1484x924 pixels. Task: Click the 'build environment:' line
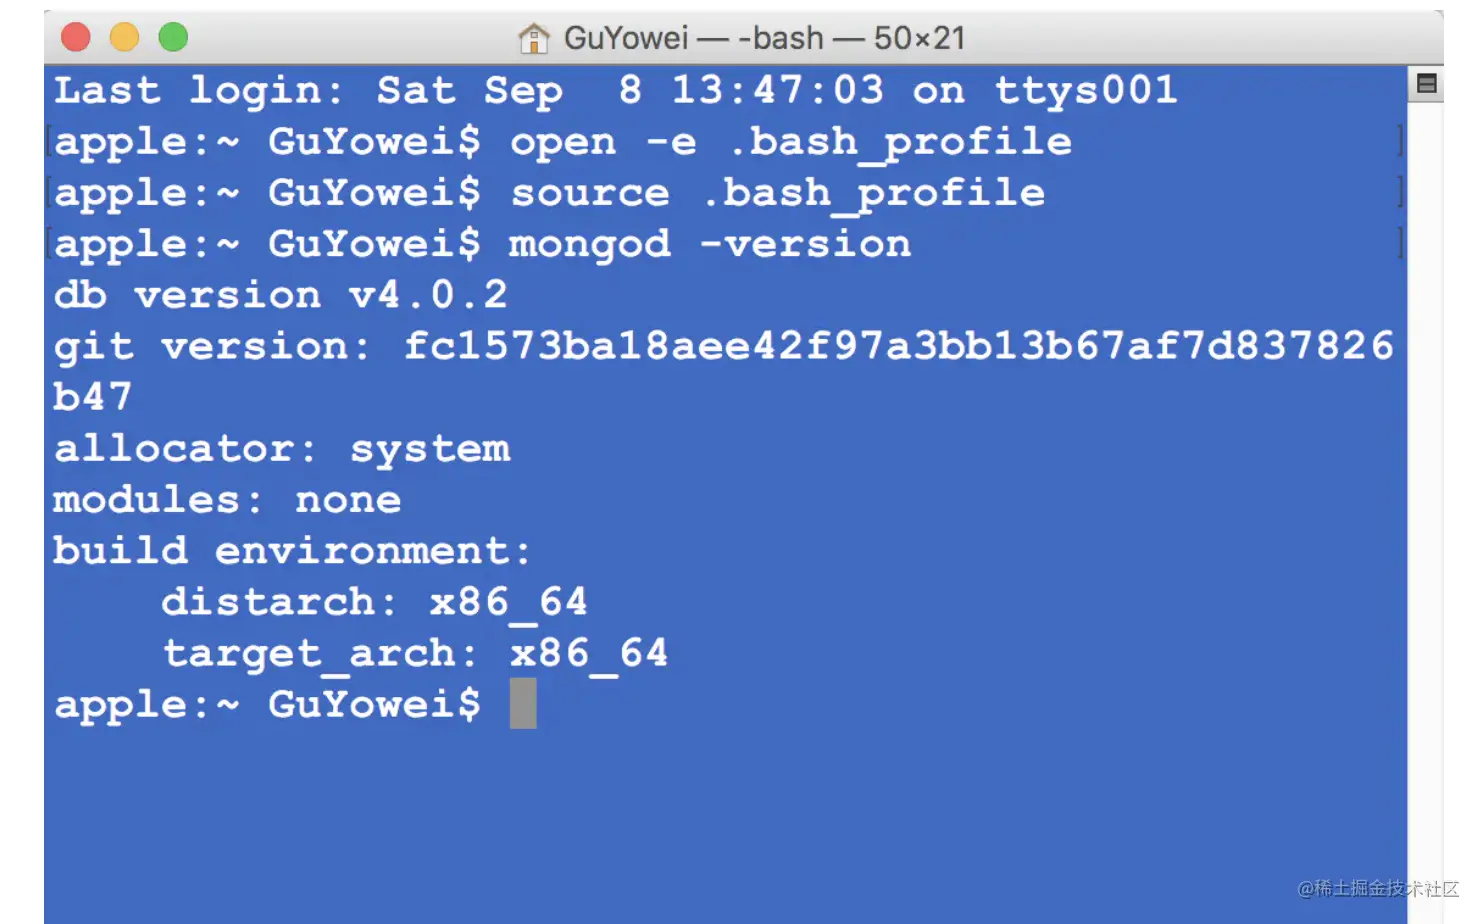pyautogui.click(x=291, y=551)
